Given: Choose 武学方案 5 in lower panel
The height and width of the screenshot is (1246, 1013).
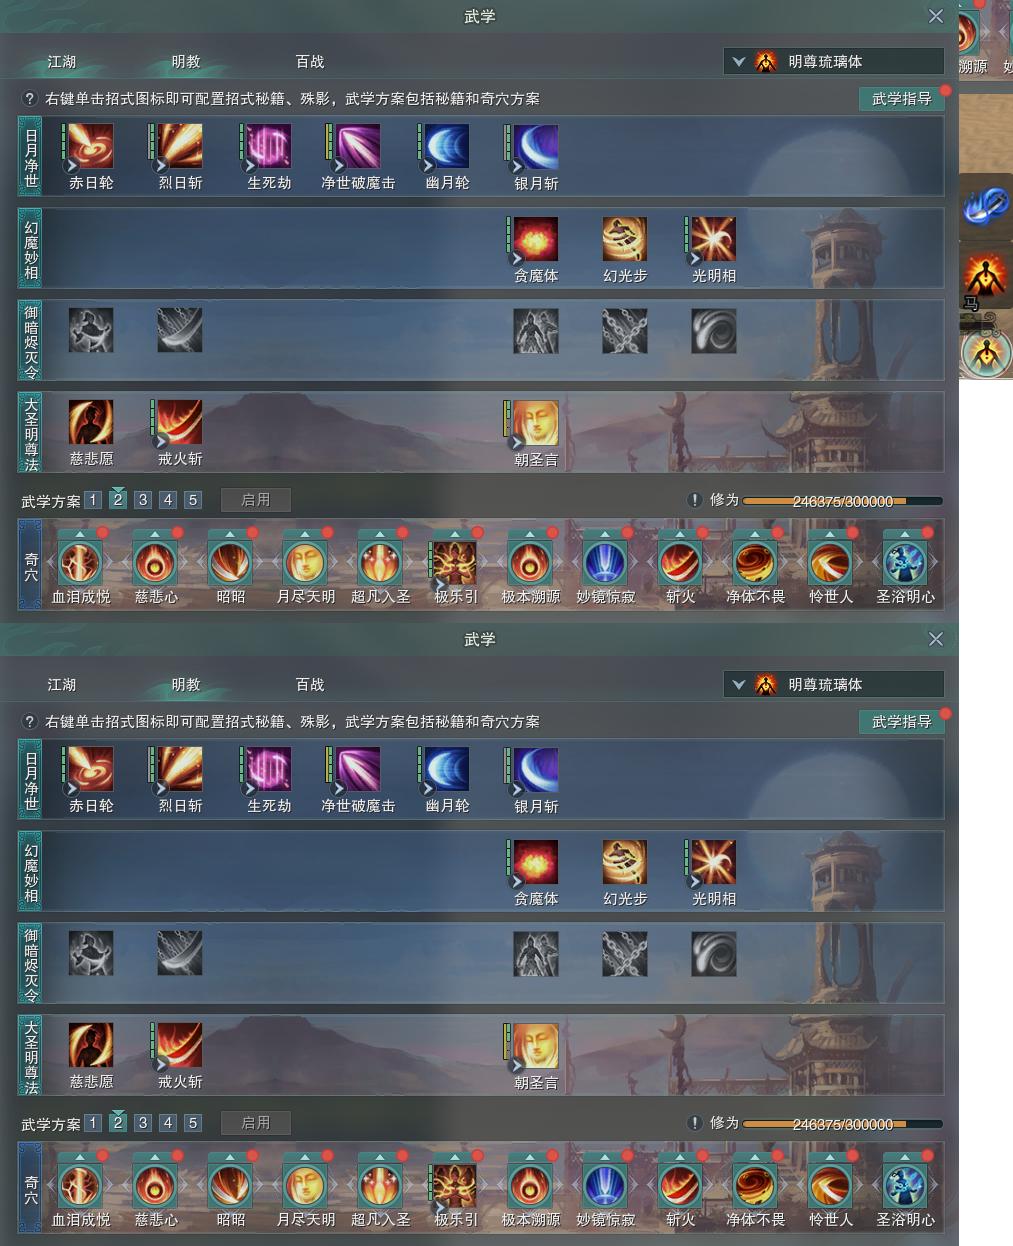Looking at the screenshot, I should click(x=193, y=1123).
